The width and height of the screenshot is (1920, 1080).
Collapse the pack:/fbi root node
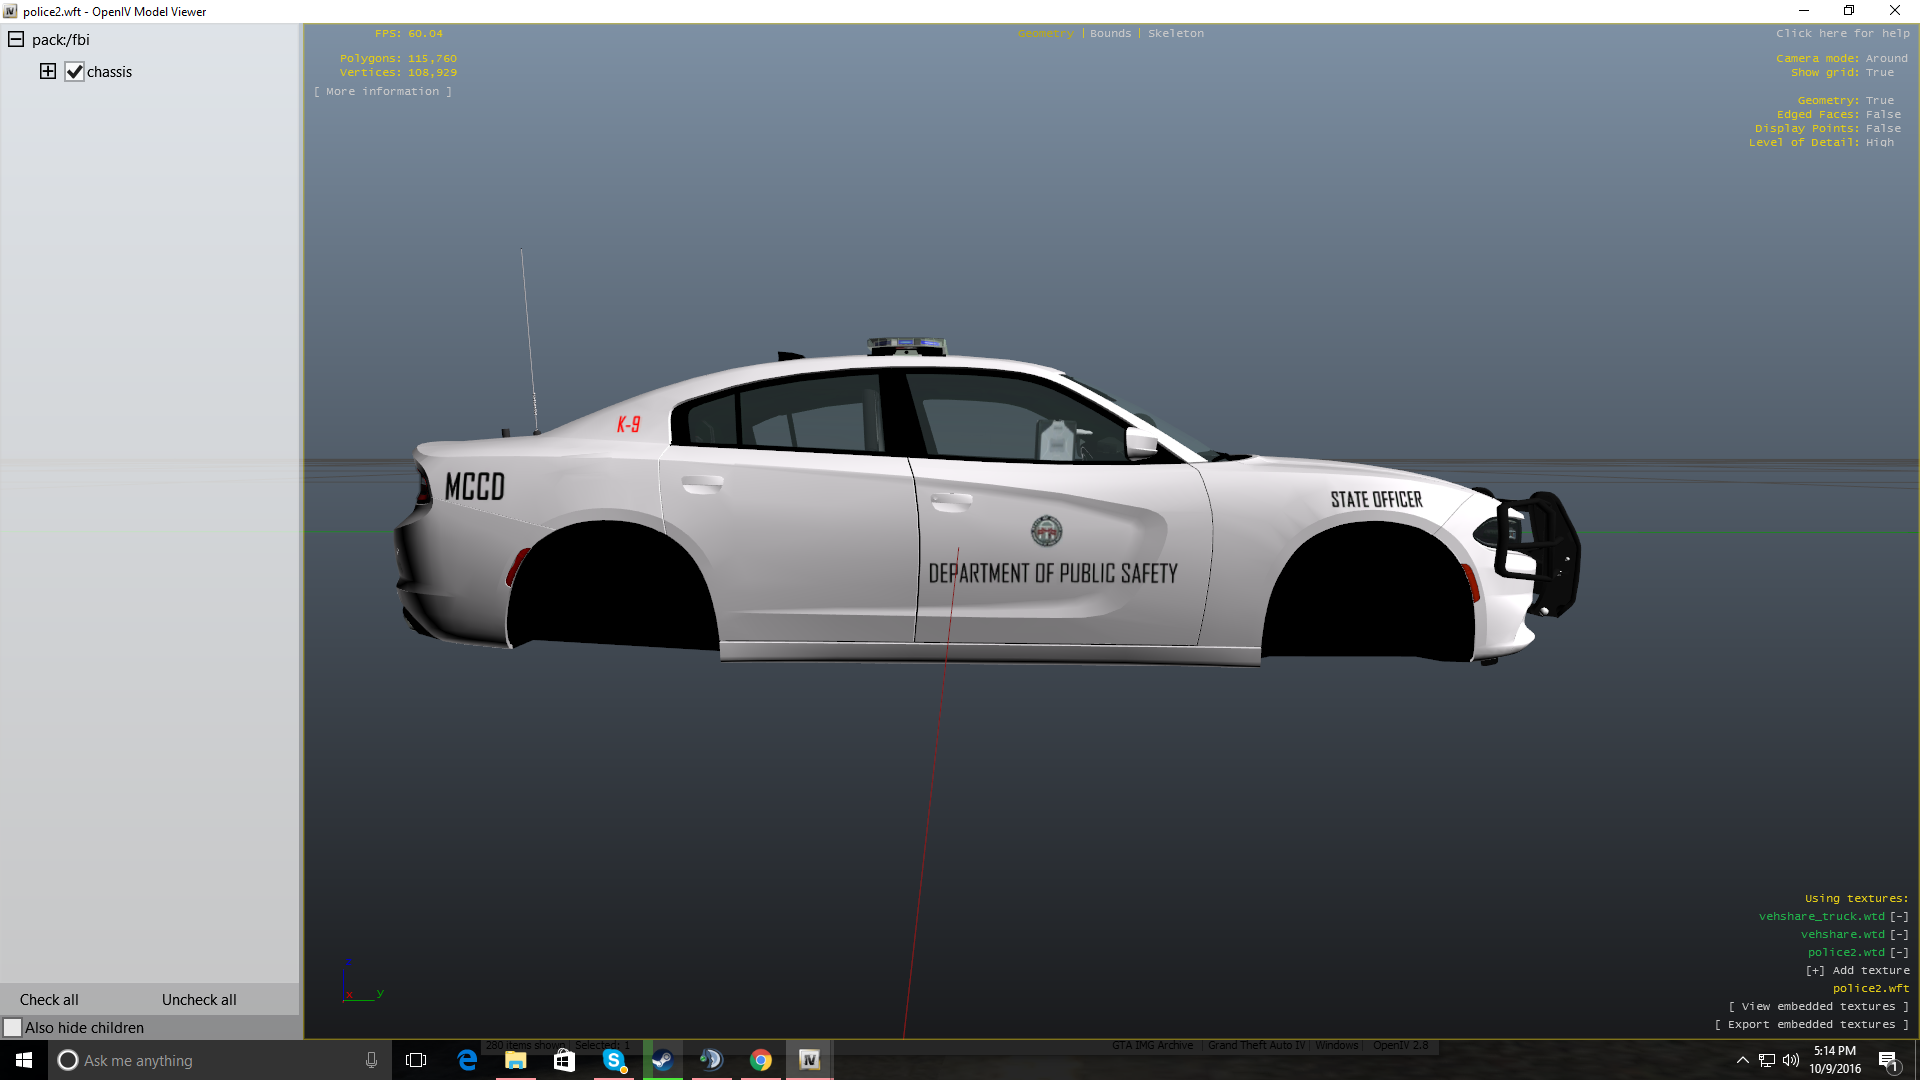click(16, 40)
